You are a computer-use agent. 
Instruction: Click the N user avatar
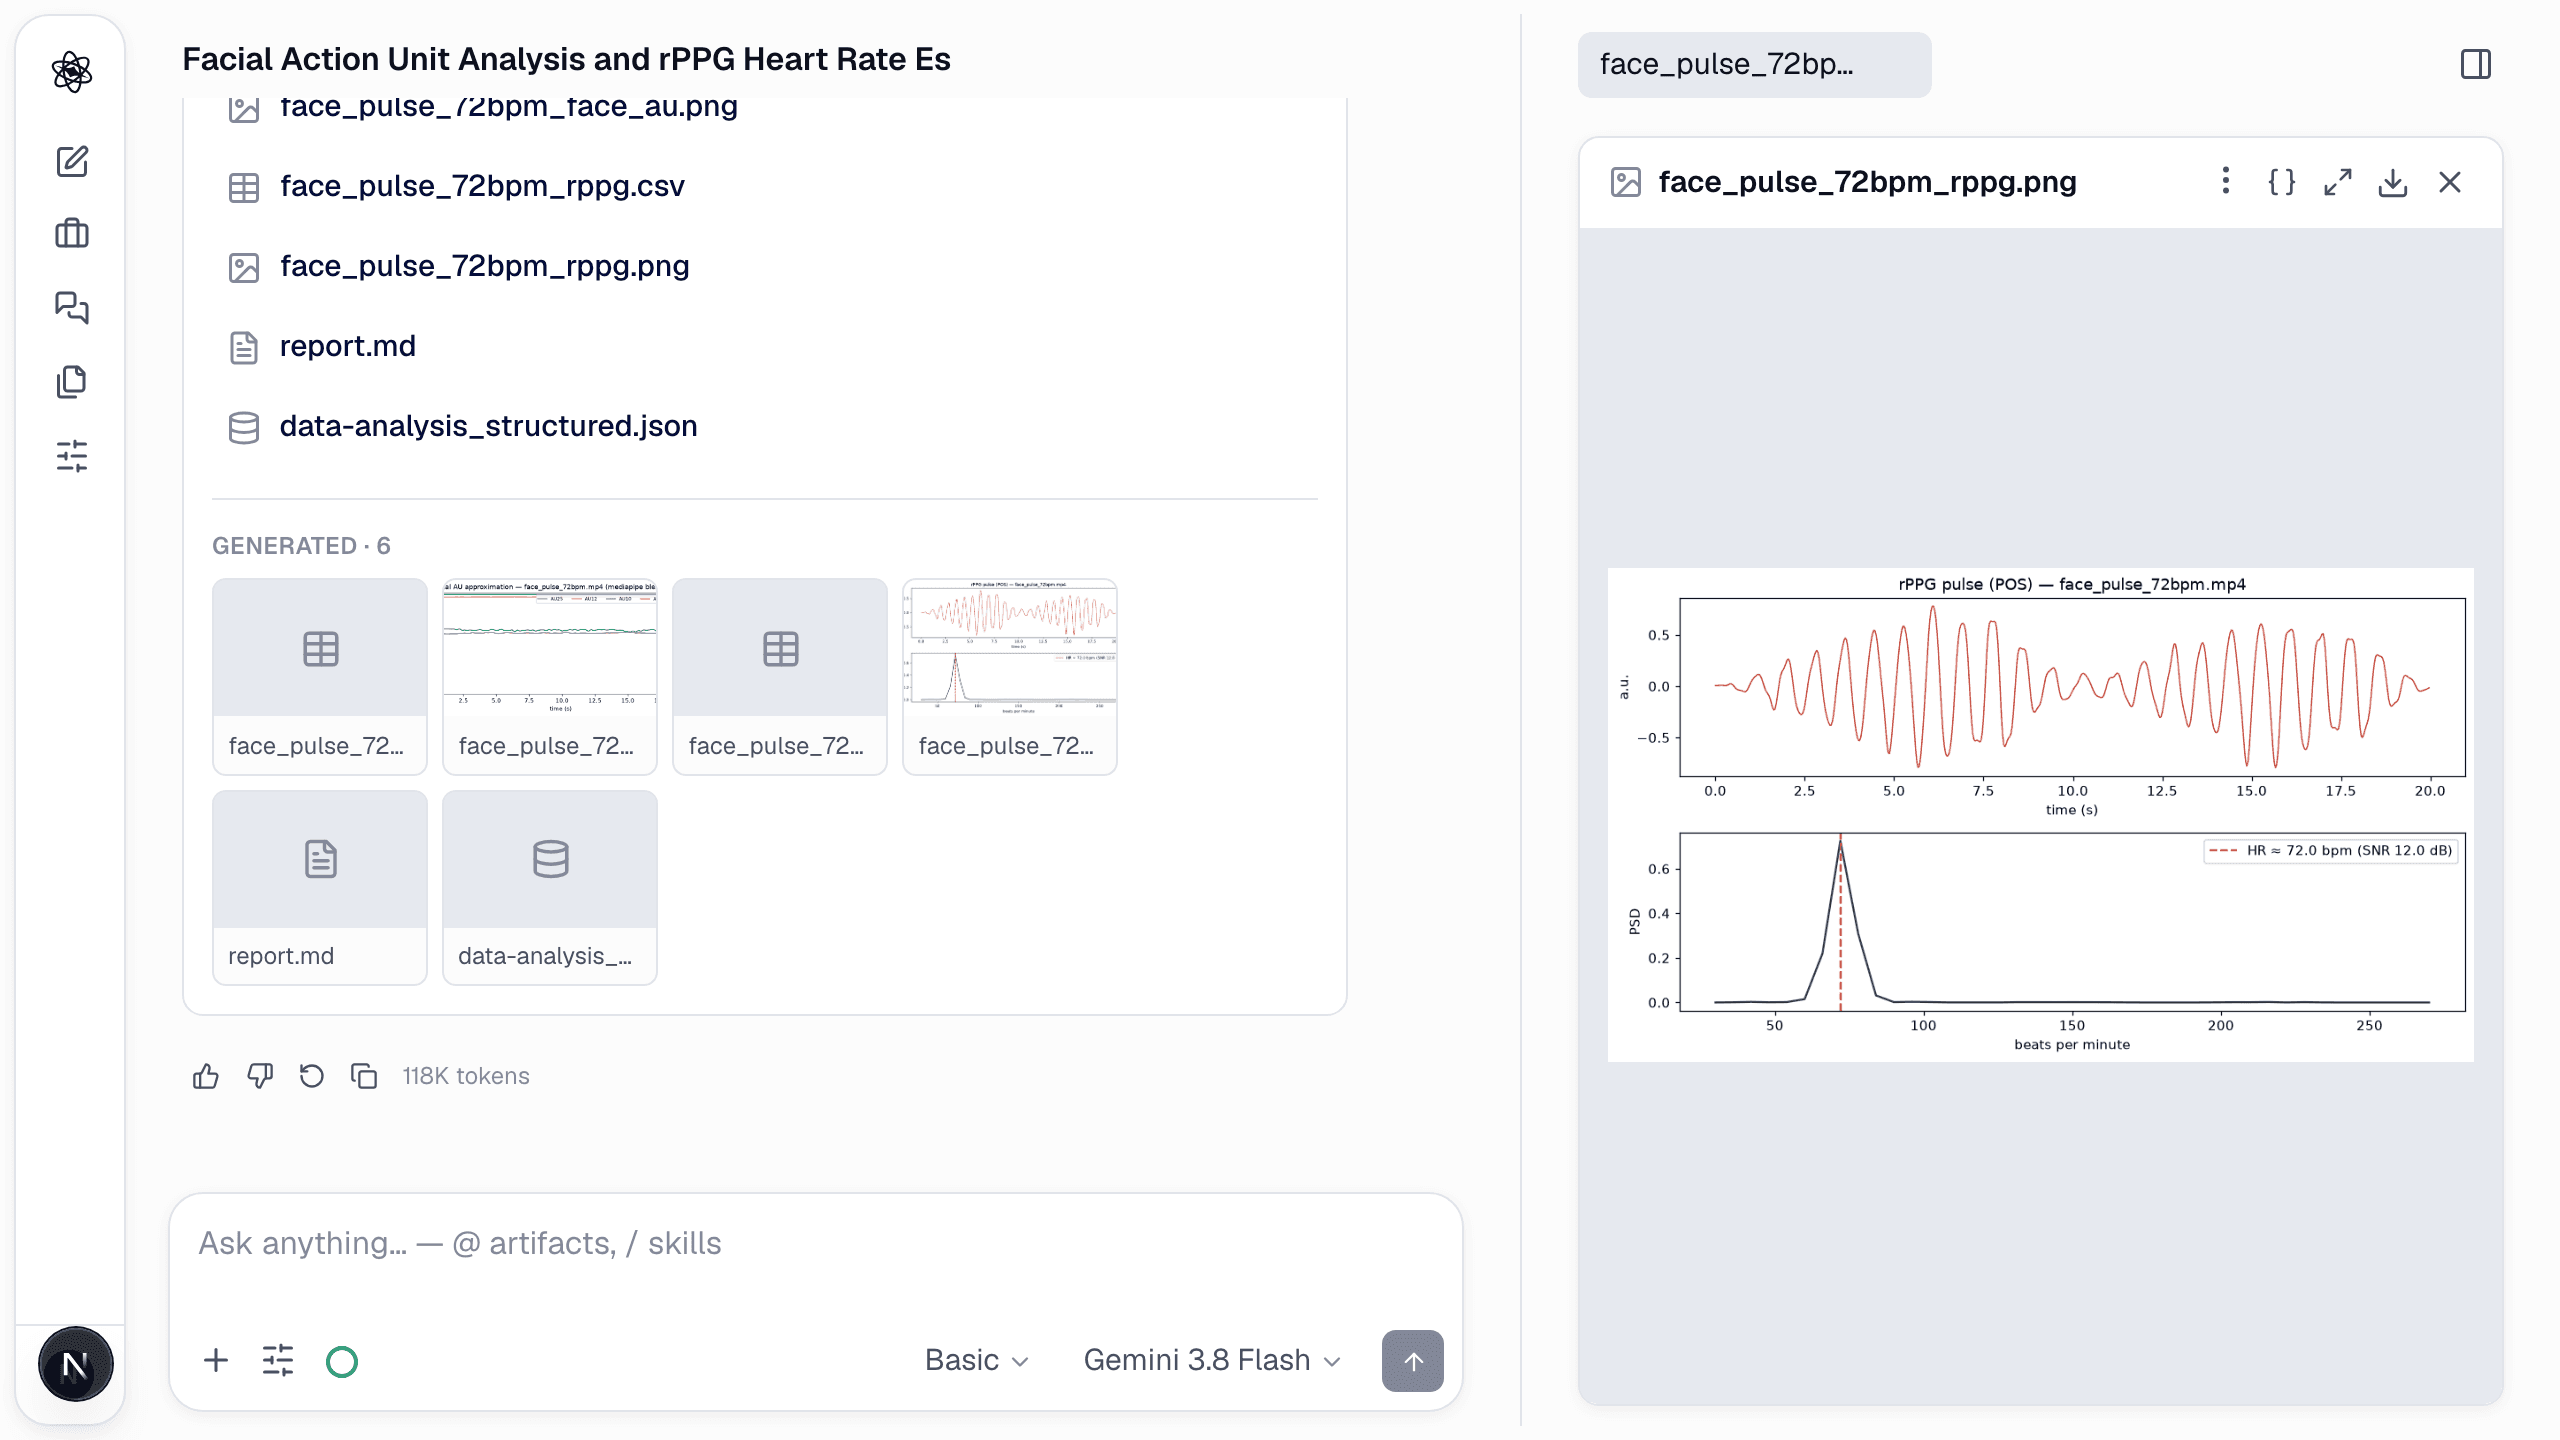coord(75,1364)
